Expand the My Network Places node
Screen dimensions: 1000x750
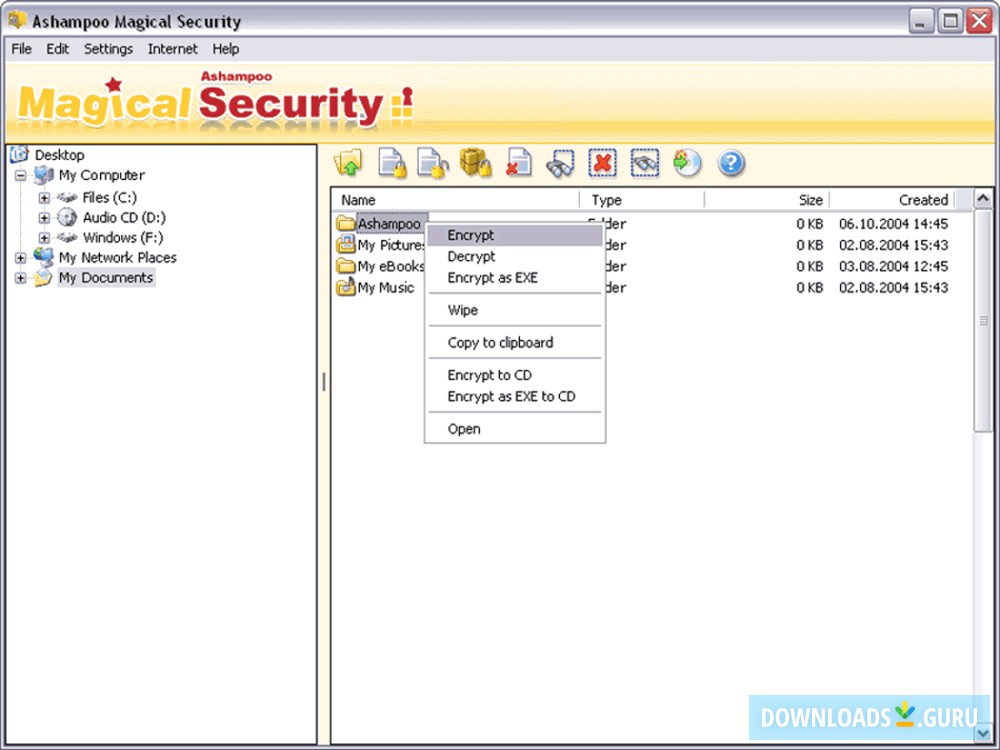tap(20, 258)
